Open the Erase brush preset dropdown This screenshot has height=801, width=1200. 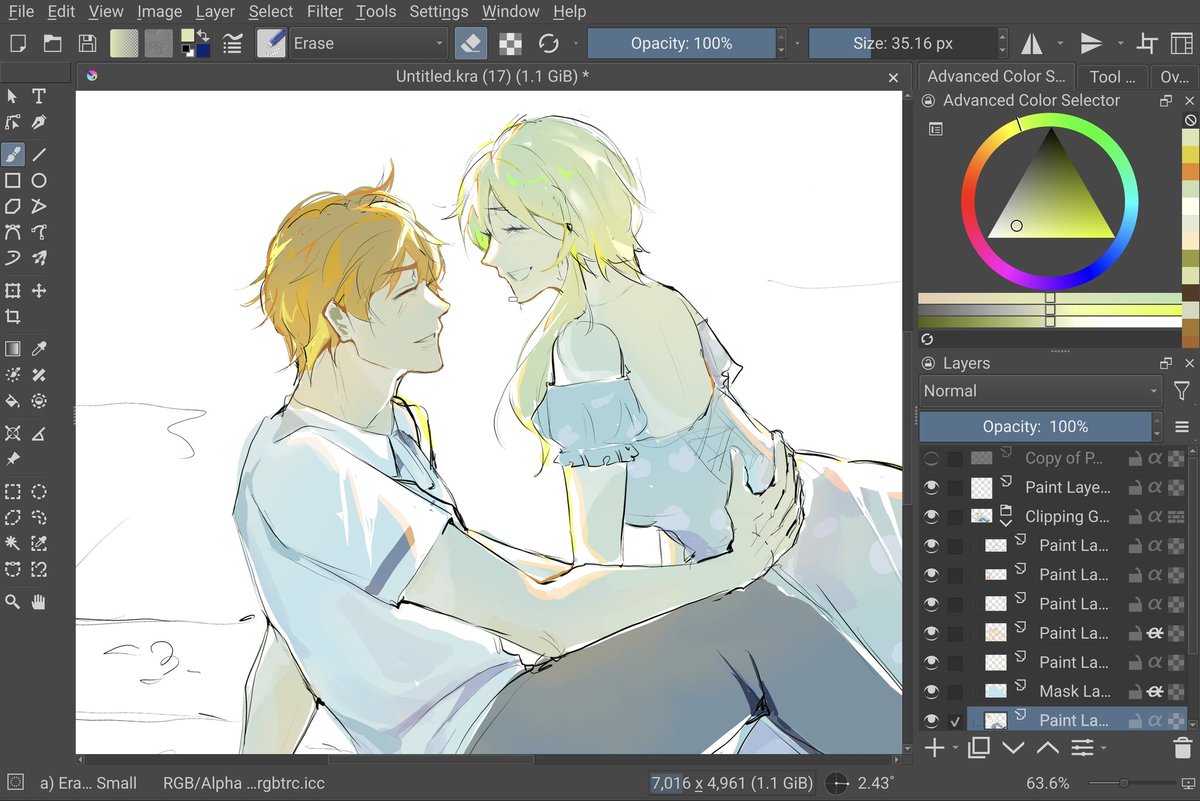(437, 43)
